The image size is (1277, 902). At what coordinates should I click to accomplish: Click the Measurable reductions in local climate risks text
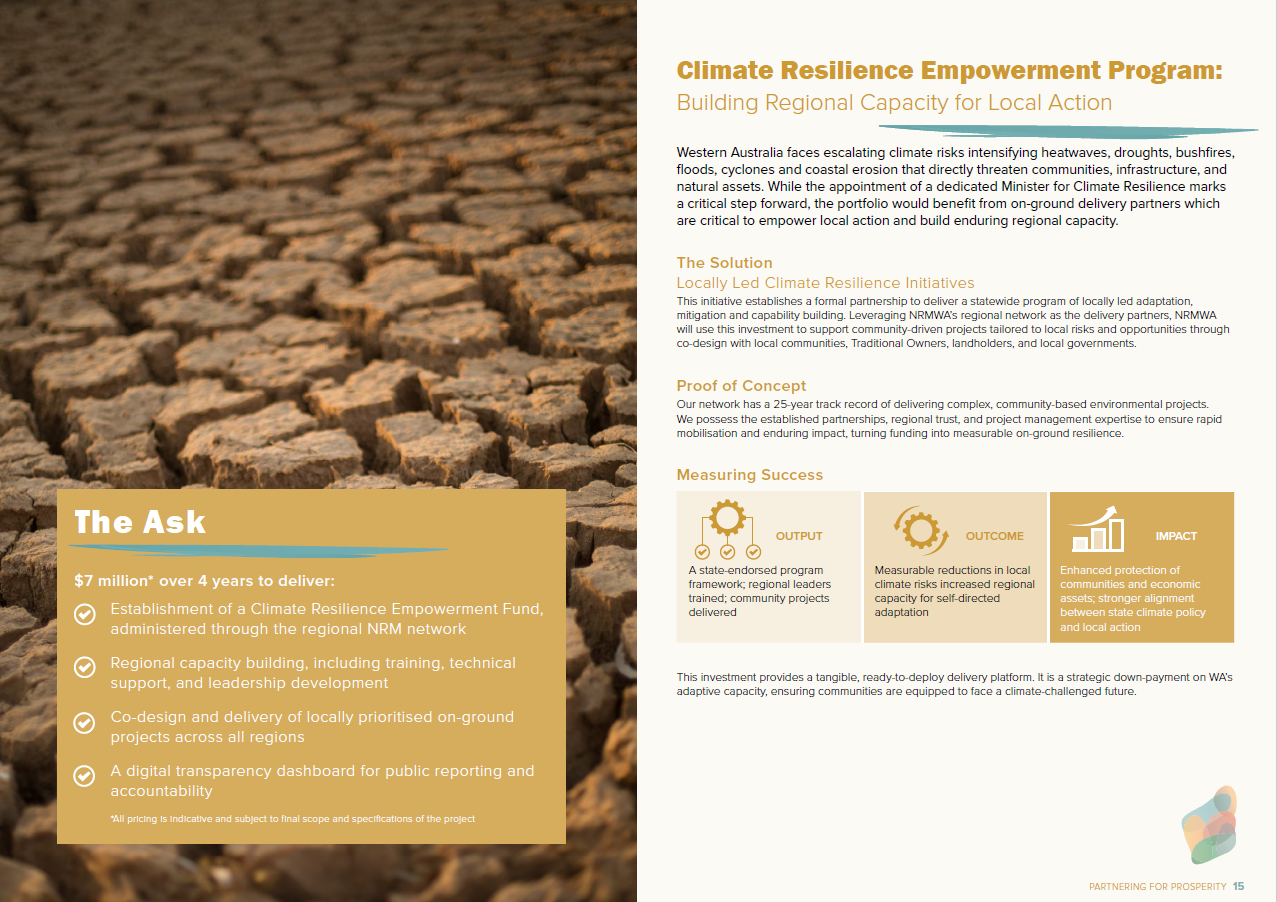click(954, 591)
